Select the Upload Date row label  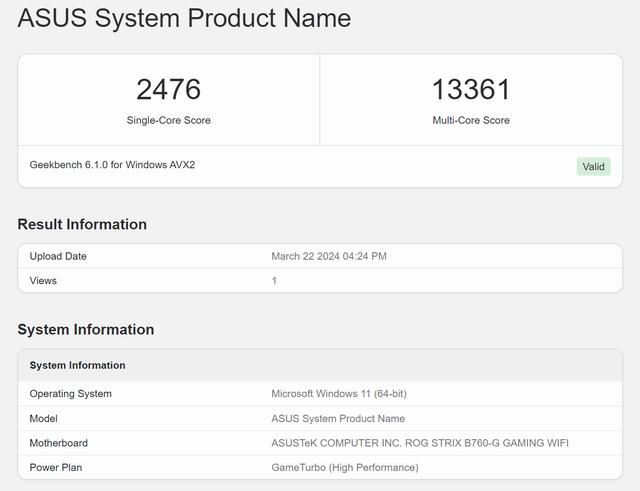pyautogui.click(x=58, y=256)
